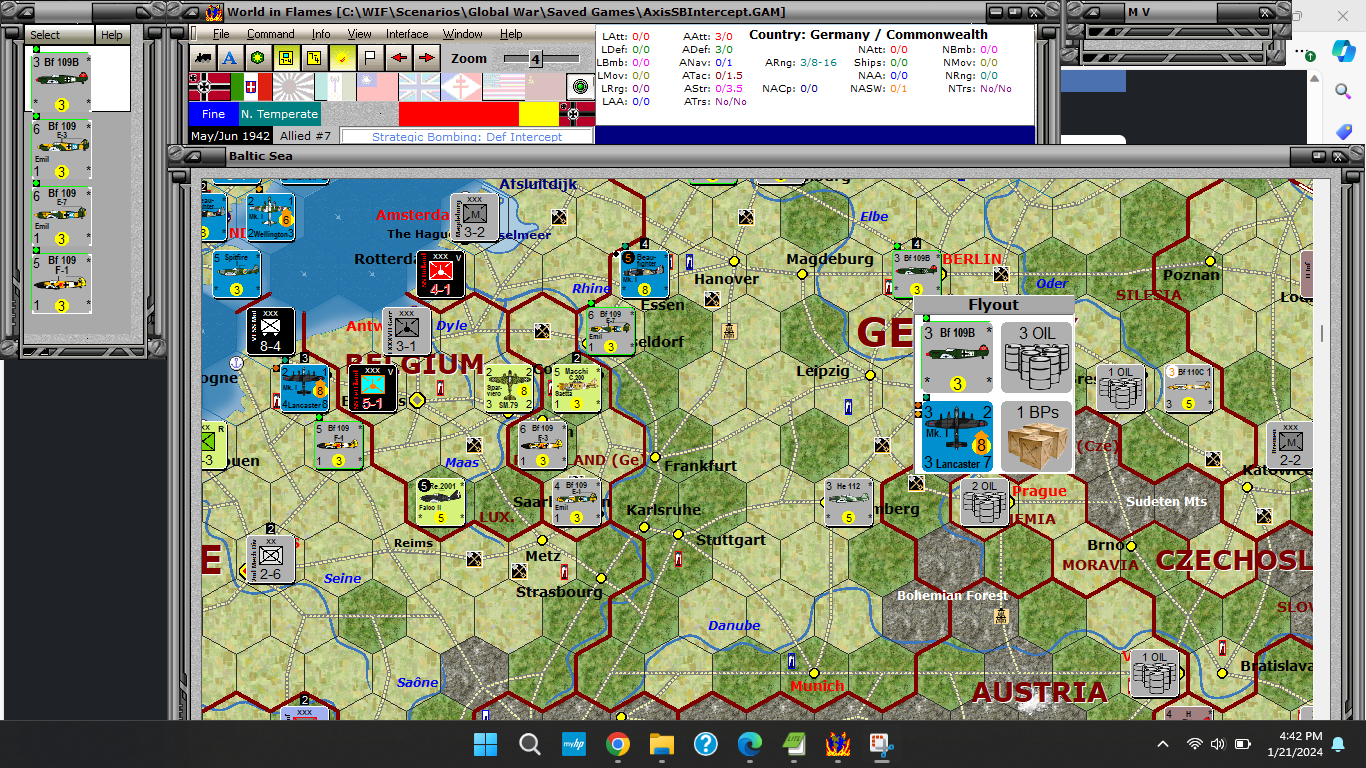Click the 3 OIL resource in Flyout popup

pos(1036,357)
